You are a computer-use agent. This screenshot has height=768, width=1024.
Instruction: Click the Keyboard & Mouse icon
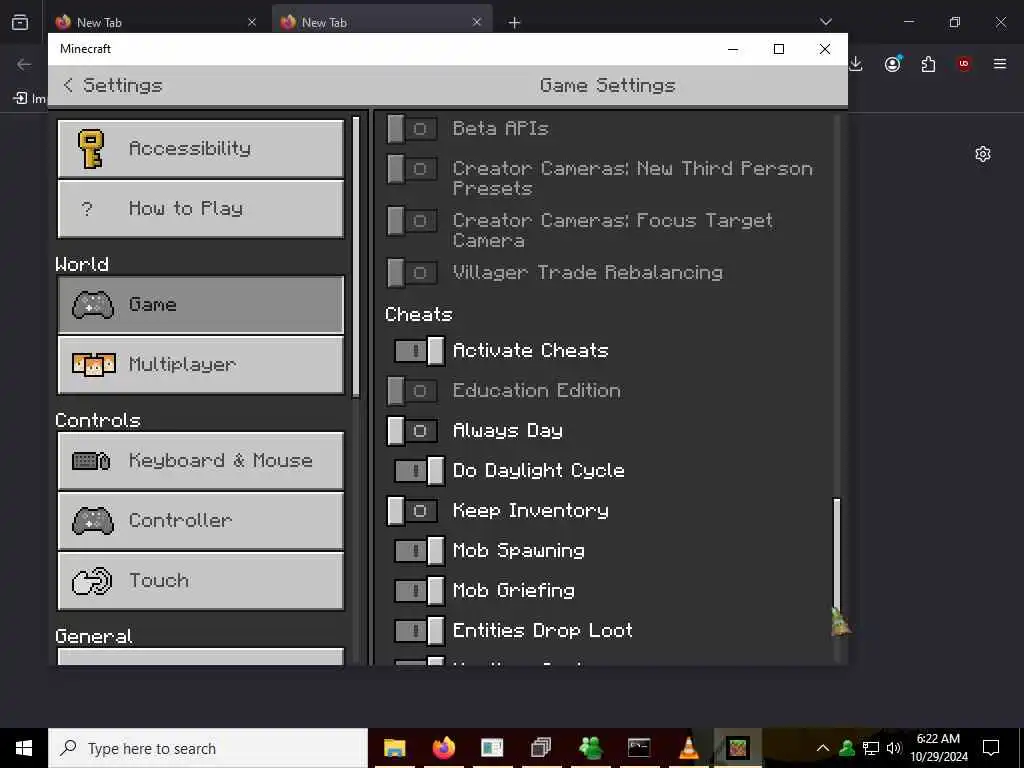[91, 461]
